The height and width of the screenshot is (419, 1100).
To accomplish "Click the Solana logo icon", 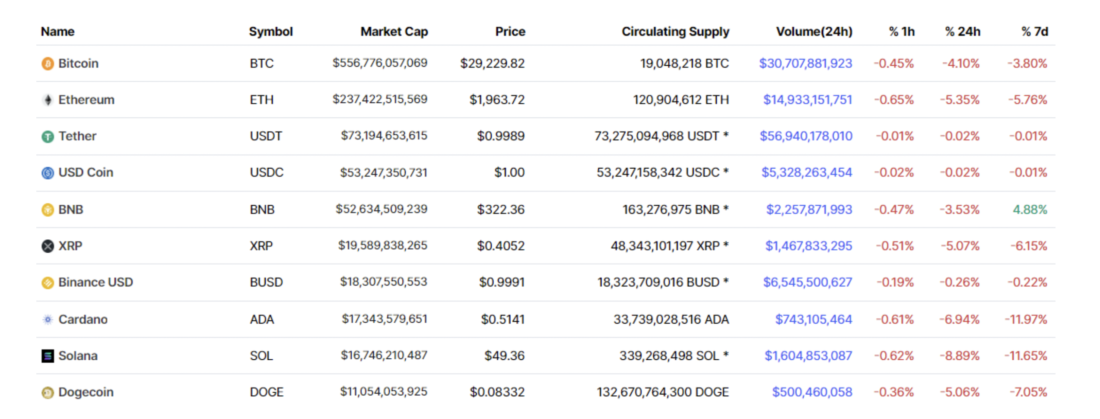I will (x=47, y=356).
